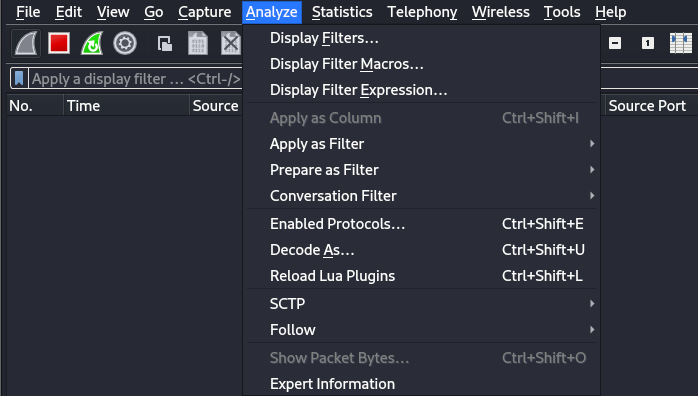
Task: Click the normal size 1:1 icon
Action: 648,43
